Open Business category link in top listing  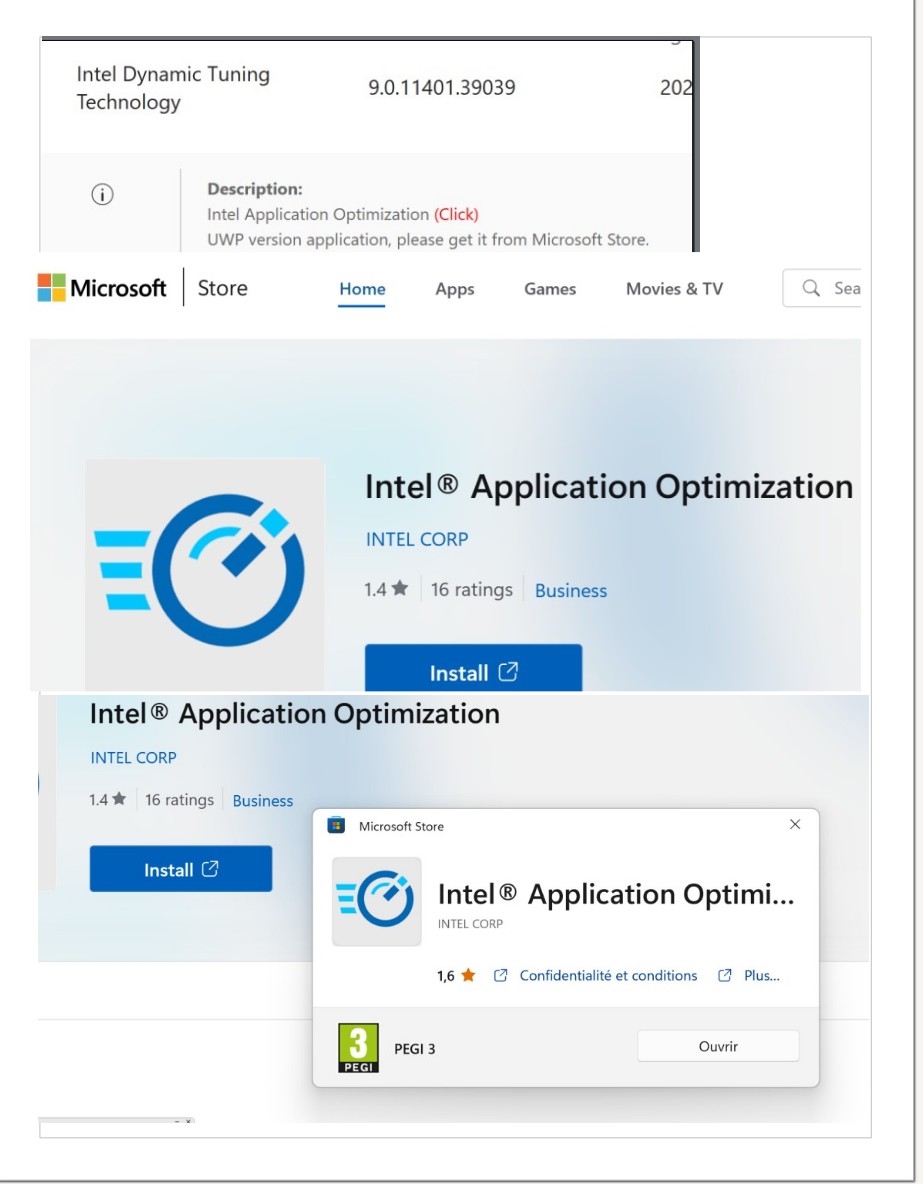coord(571,590)
